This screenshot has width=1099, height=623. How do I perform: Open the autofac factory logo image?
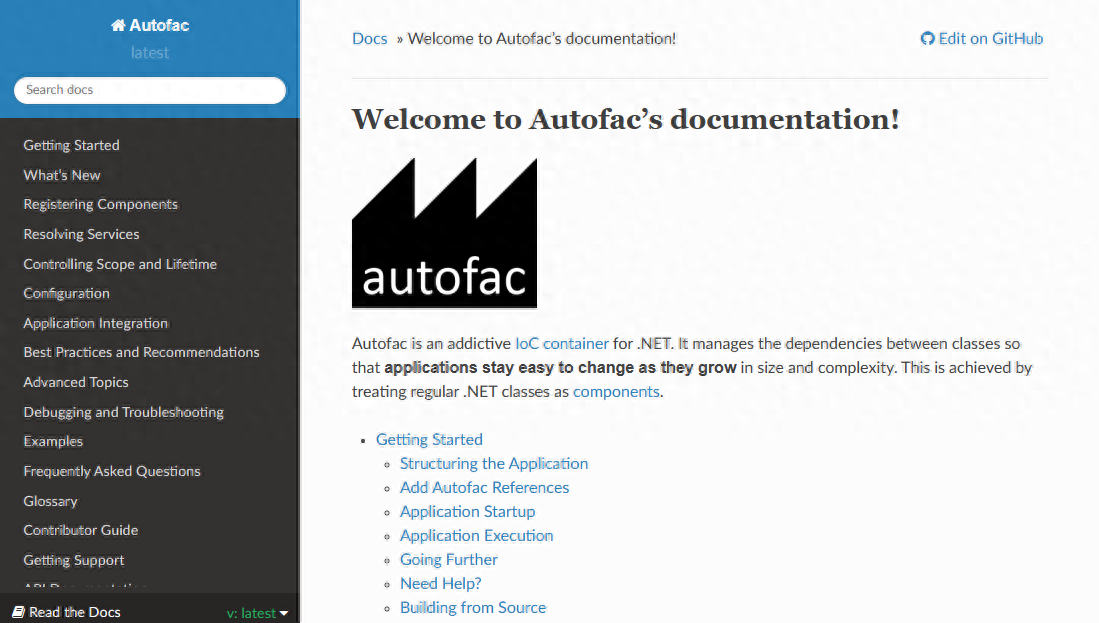pos(444,233)
